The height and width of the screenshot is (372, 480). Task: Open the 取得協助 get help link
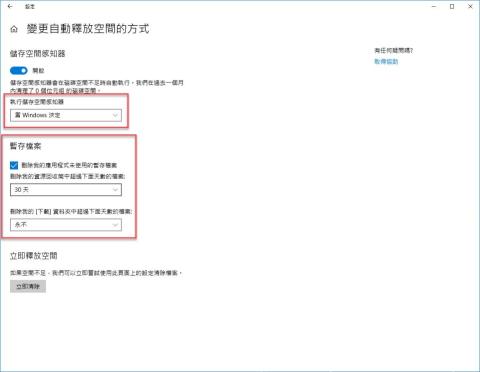(386, 61)
